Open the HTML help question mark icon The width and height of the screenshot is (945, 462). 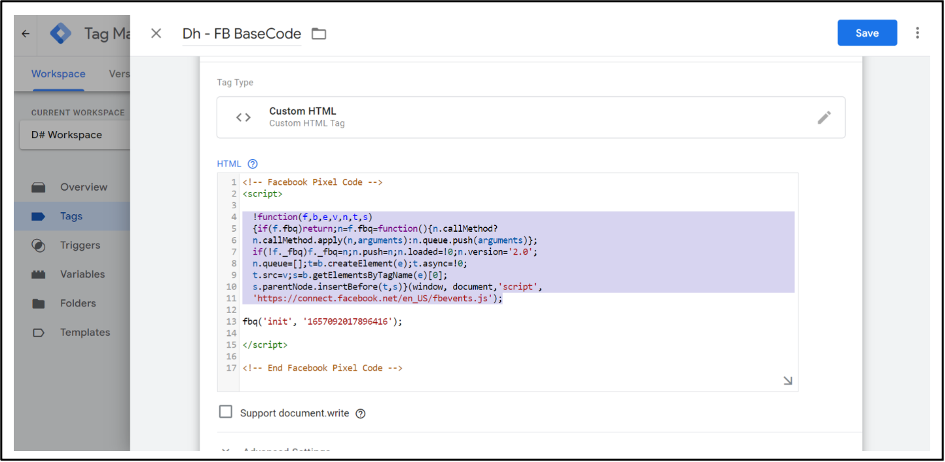click(253, 164)
